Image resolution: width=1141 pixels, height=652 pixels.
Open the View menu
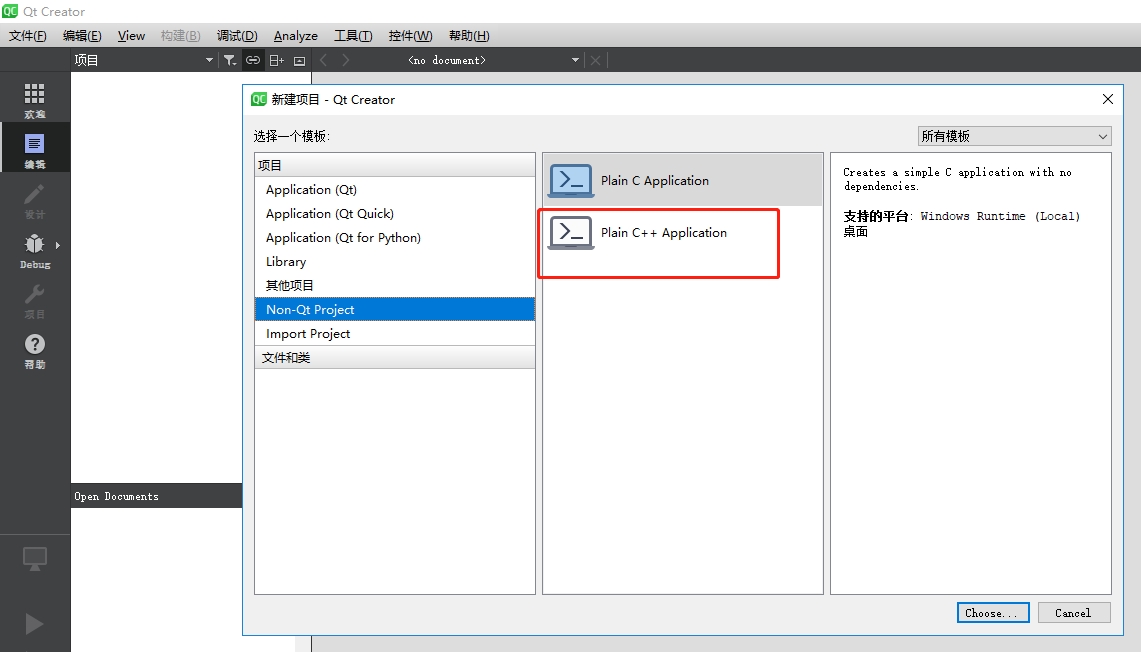(132, 36)
